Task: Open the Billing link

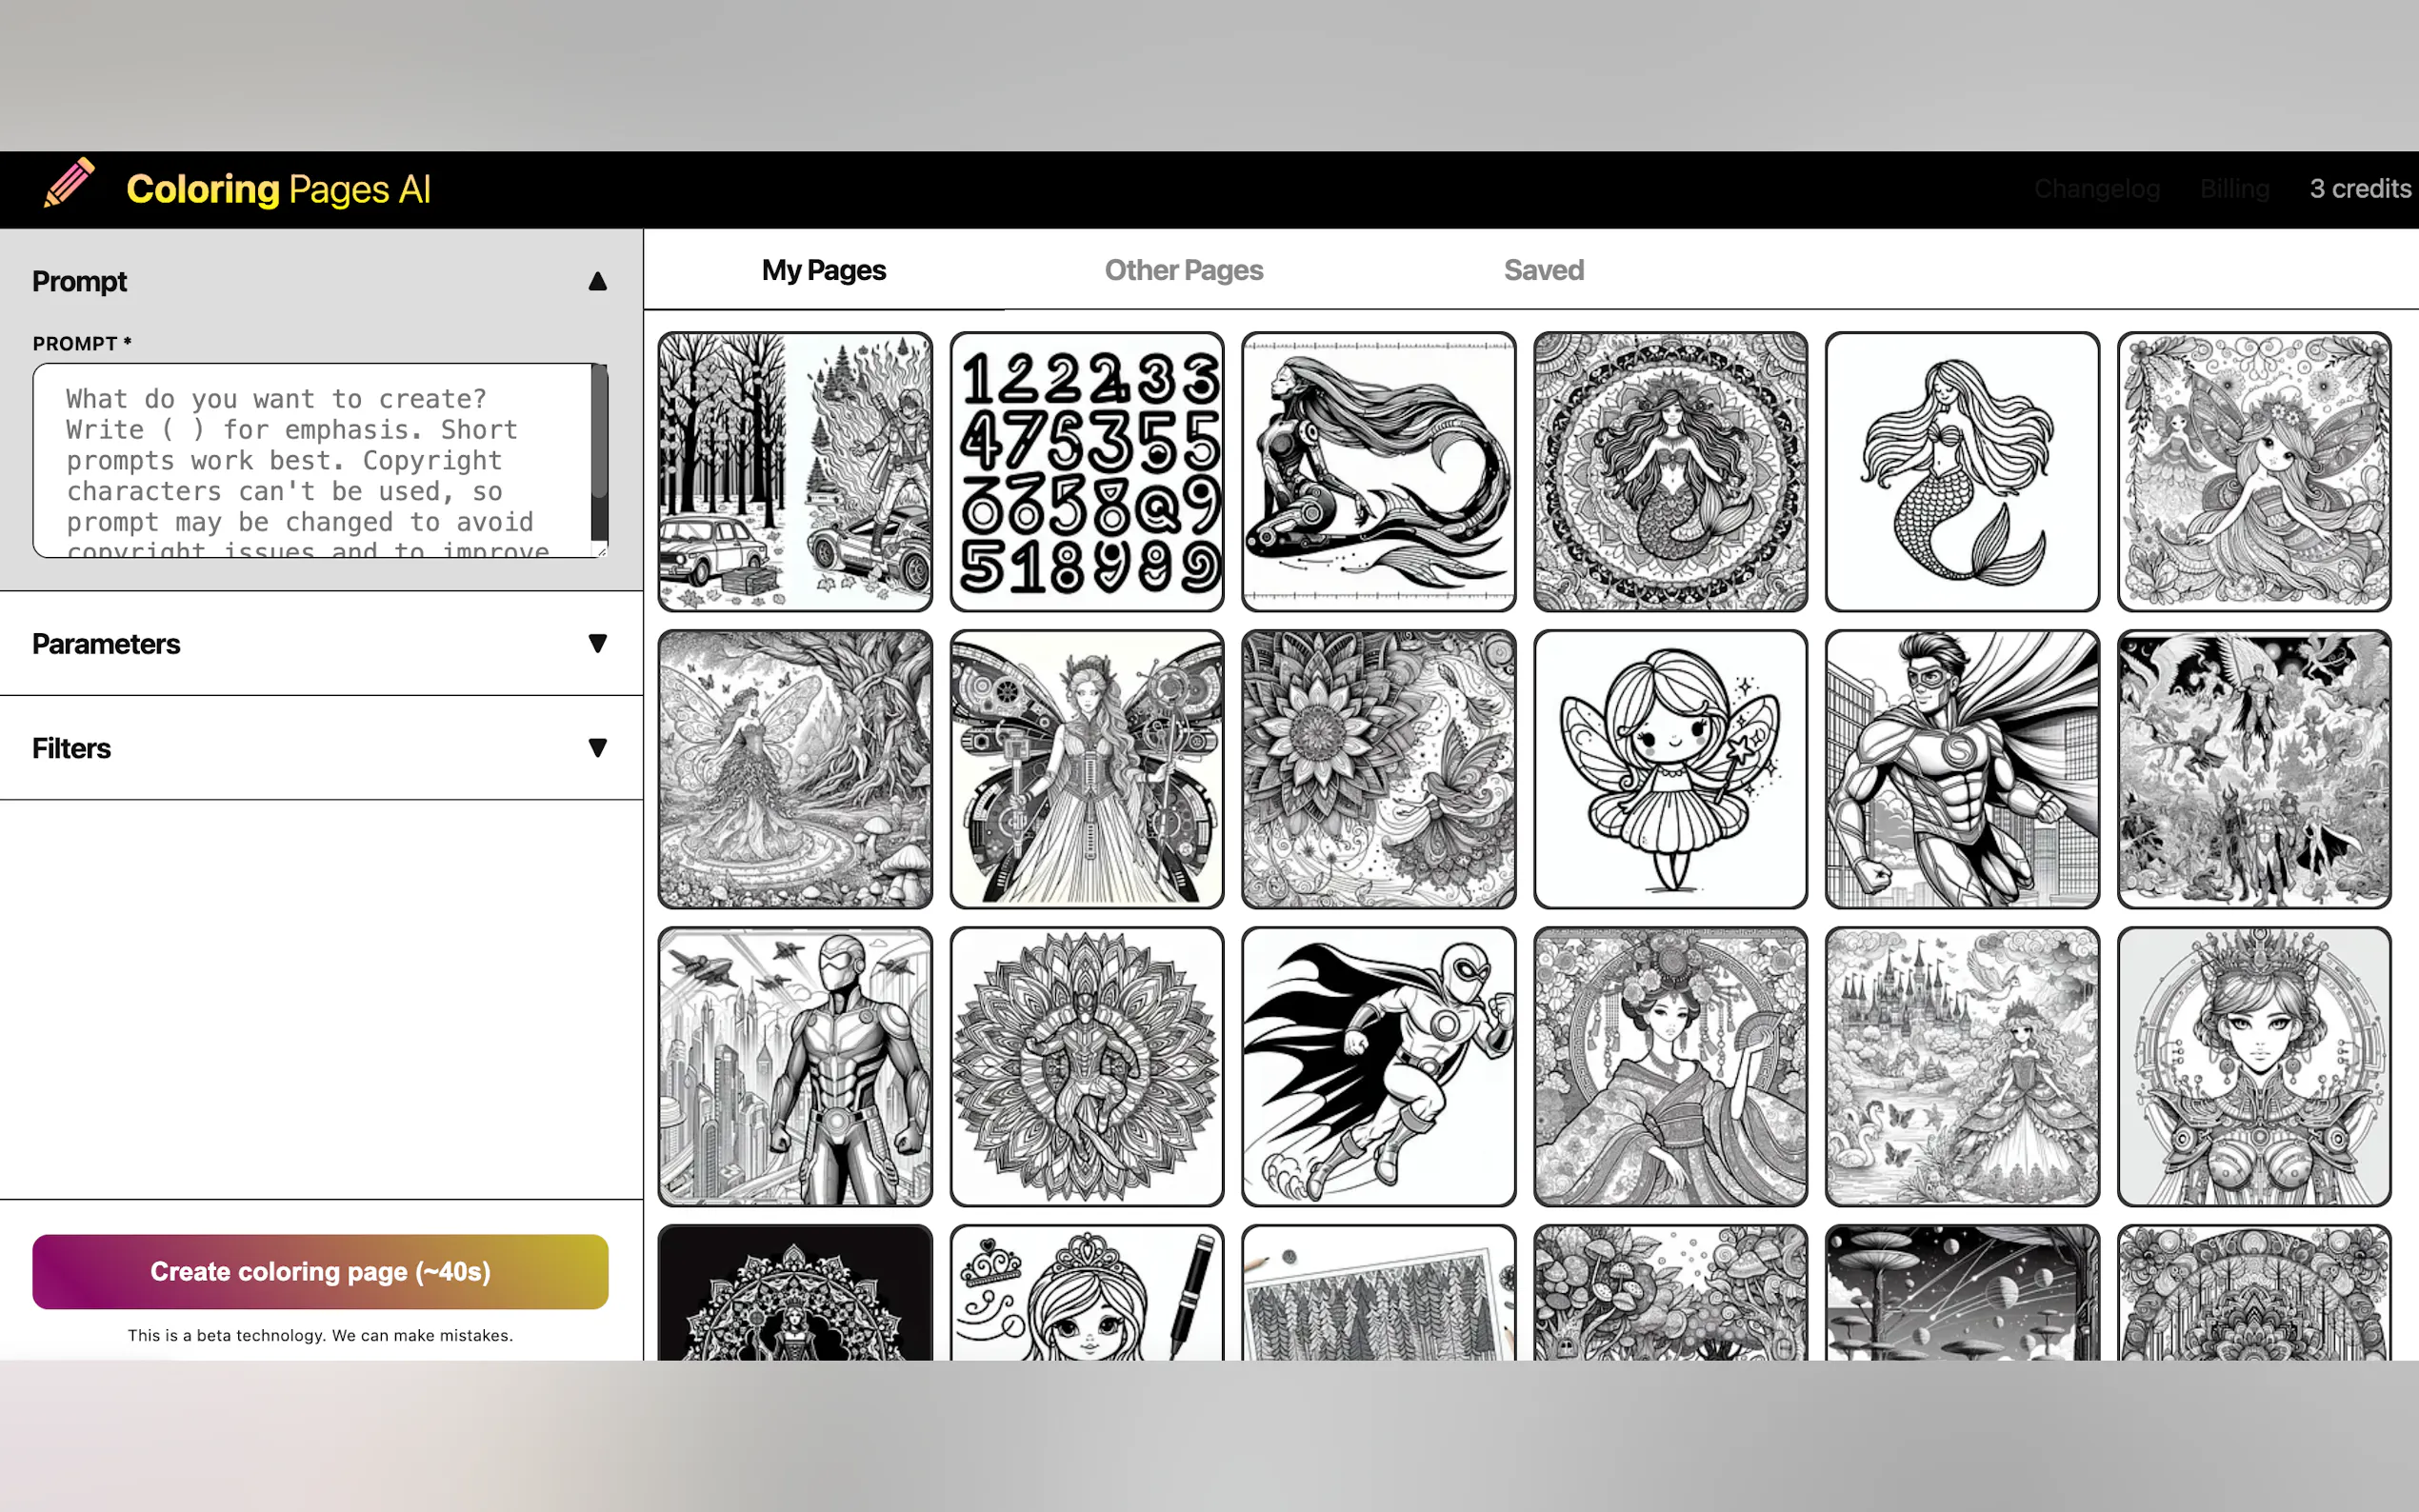Action: click(2234, 189)
